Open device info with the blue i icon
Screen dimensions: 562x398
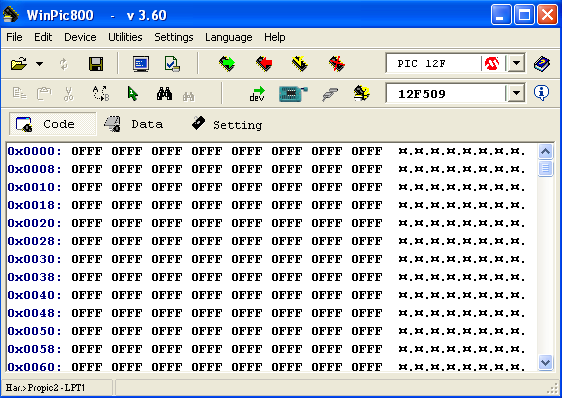click(x=541, y=93)
